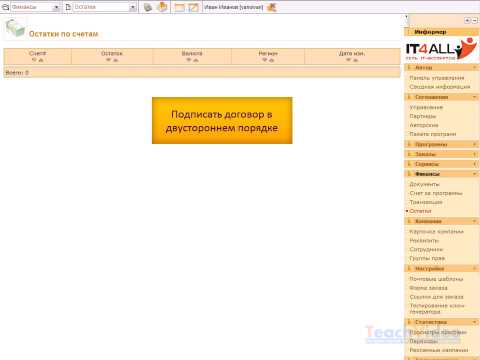Open the Карточка компании link
The width and height of the screenshot is (480, 360).
coord(436,232)
